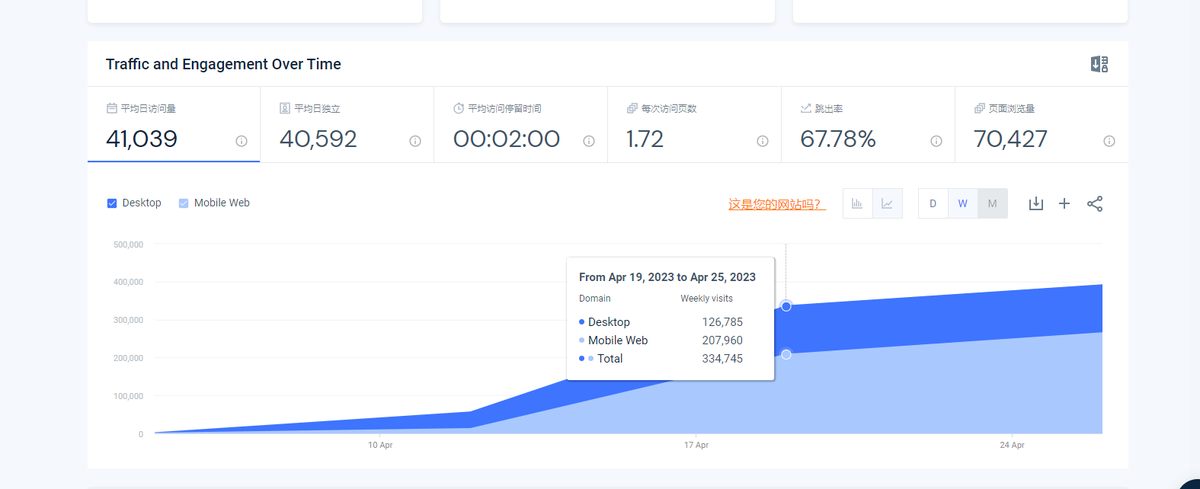The width and height of the screenshot is (1200, 489).
Task: Select monthly (M) granularity
Action: click(992, 203)
